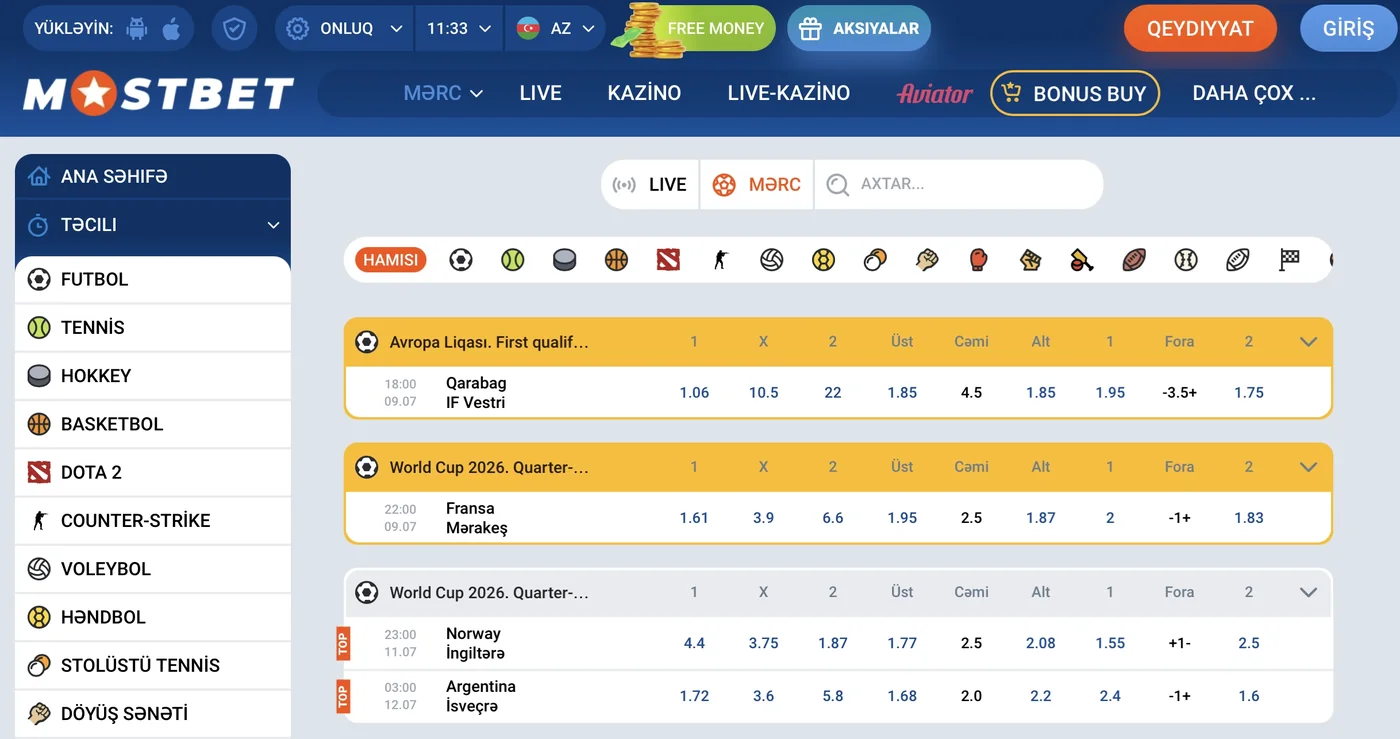Screen dimensions: 1400x739
Task: Select DOTA 2 in the sidebar
Action: [x=153, y=472]
